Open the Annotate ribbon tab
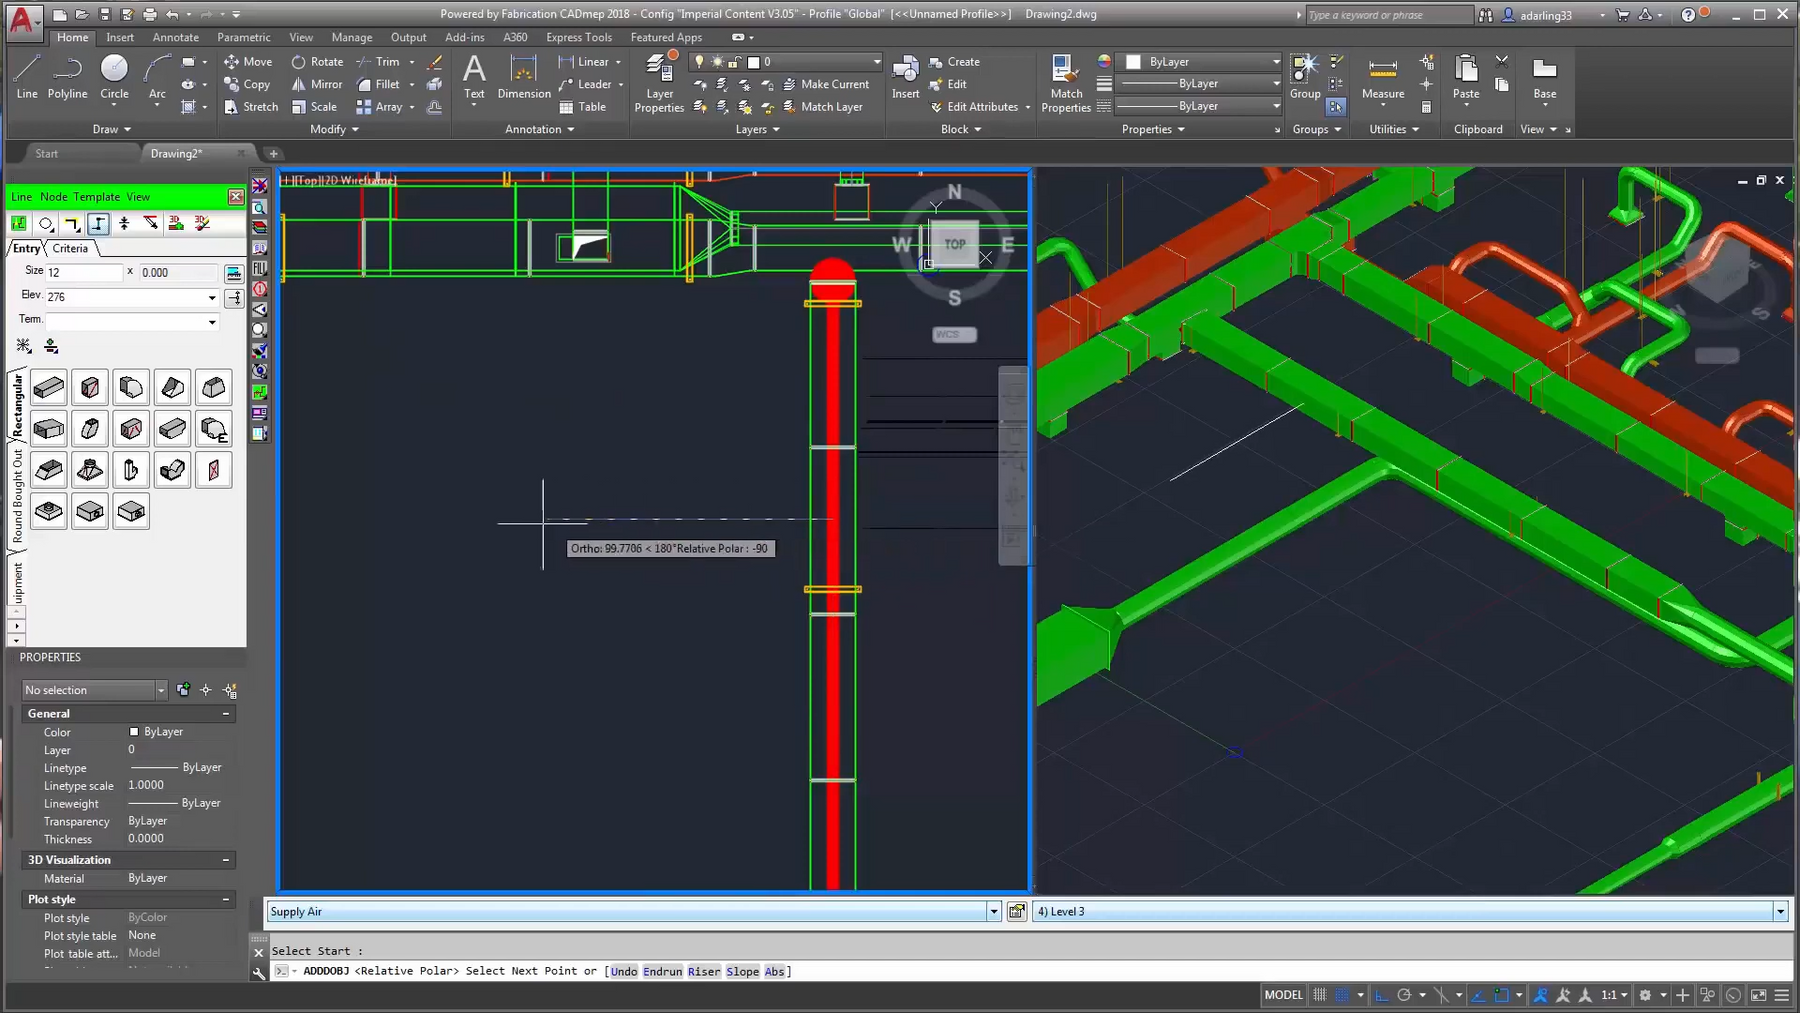The width and height of the screenshot is (1800, 1013). pyautogui.click(x=175, y=37)
